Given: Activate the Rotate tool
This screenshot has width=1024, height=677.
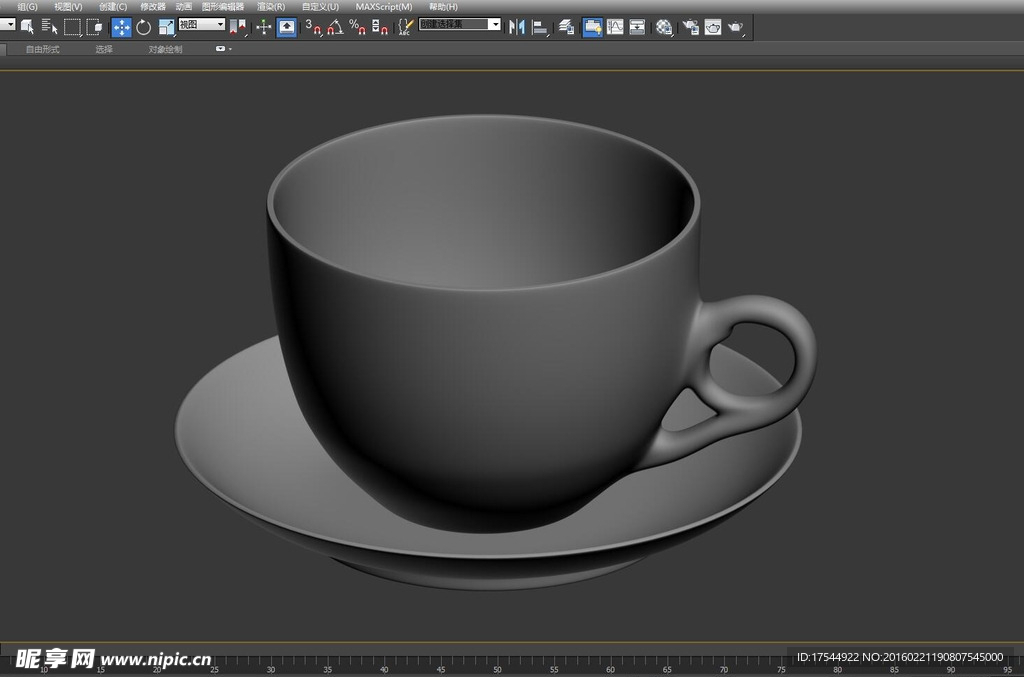Looking at the screenshot, I should [x=143, y=27].
